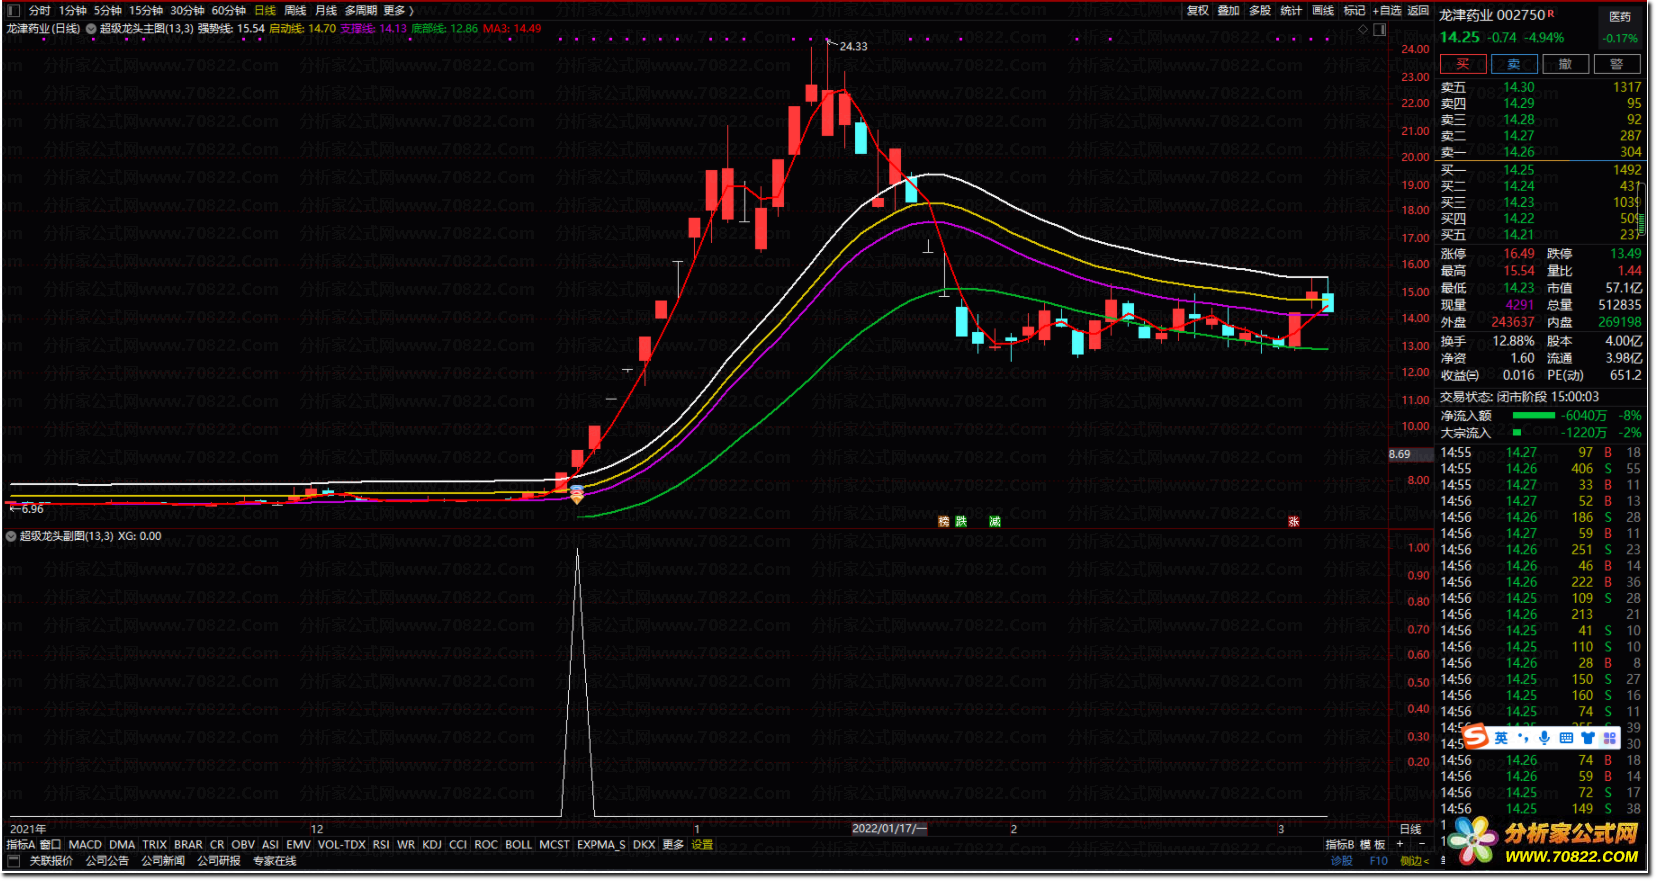Click the round settings icon before 超级龙头主图

coord(91,29)
